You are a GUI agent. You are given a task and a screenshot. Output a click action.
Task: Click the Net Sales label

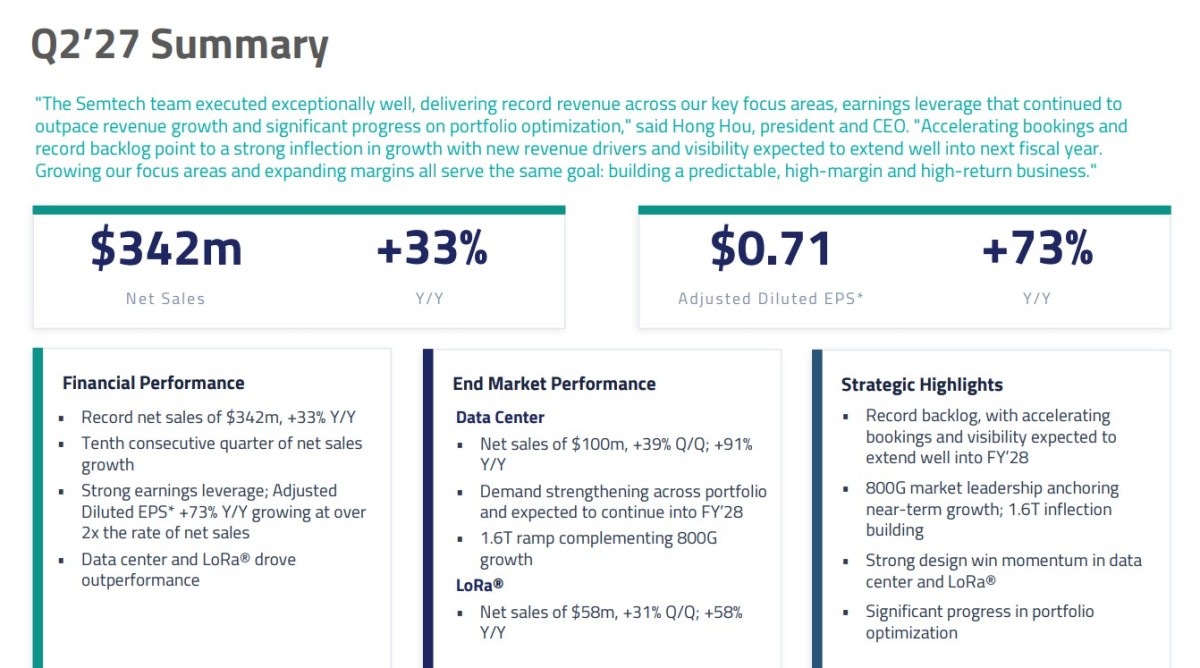pyautogui.click(x=165, y=298)
